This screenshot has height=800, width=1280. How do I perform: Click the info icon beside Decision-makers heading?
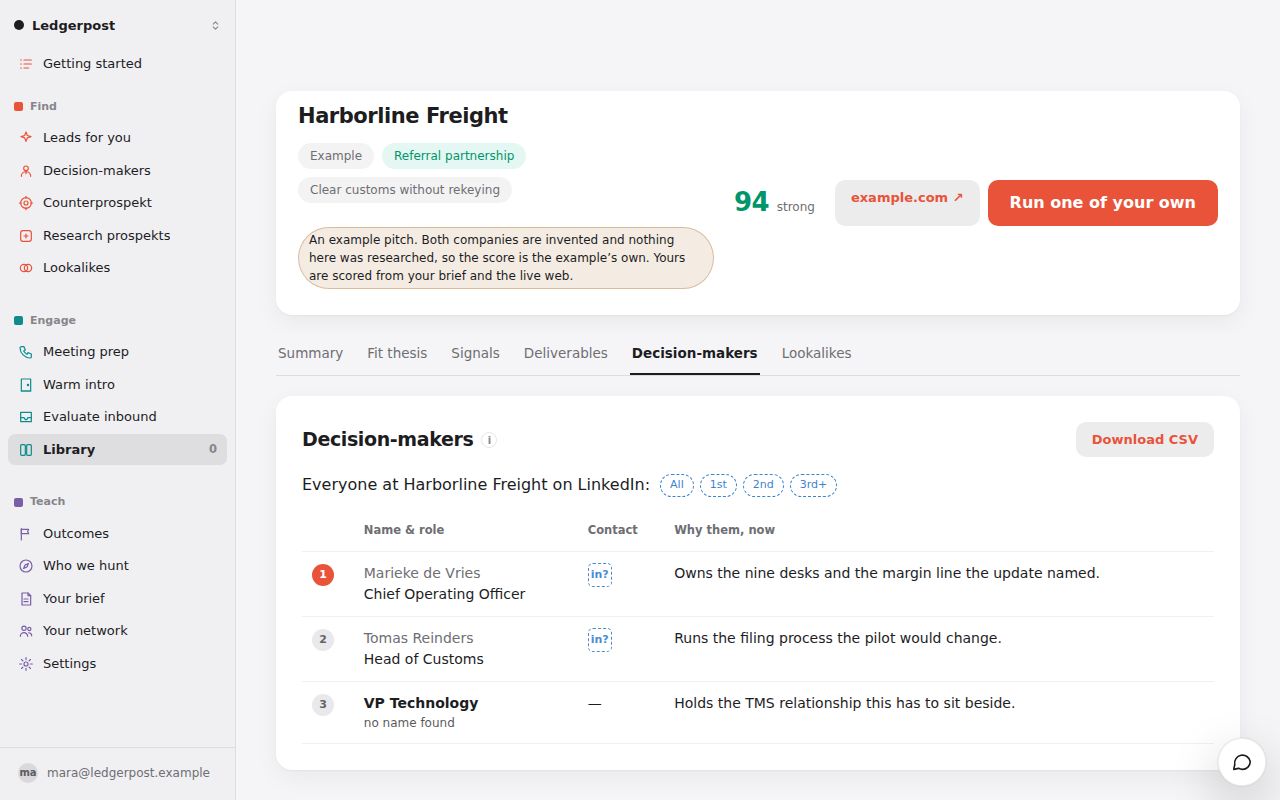[489, 440]
